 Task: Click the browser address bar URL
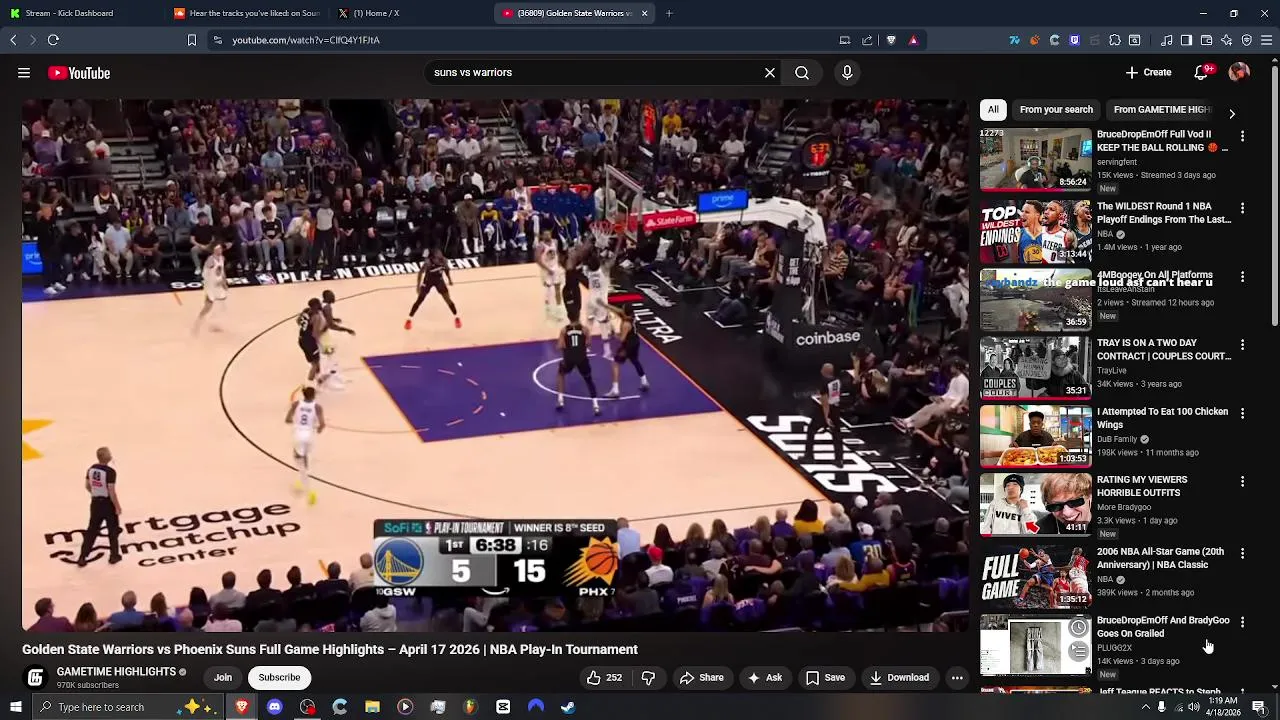pos(306,40)
